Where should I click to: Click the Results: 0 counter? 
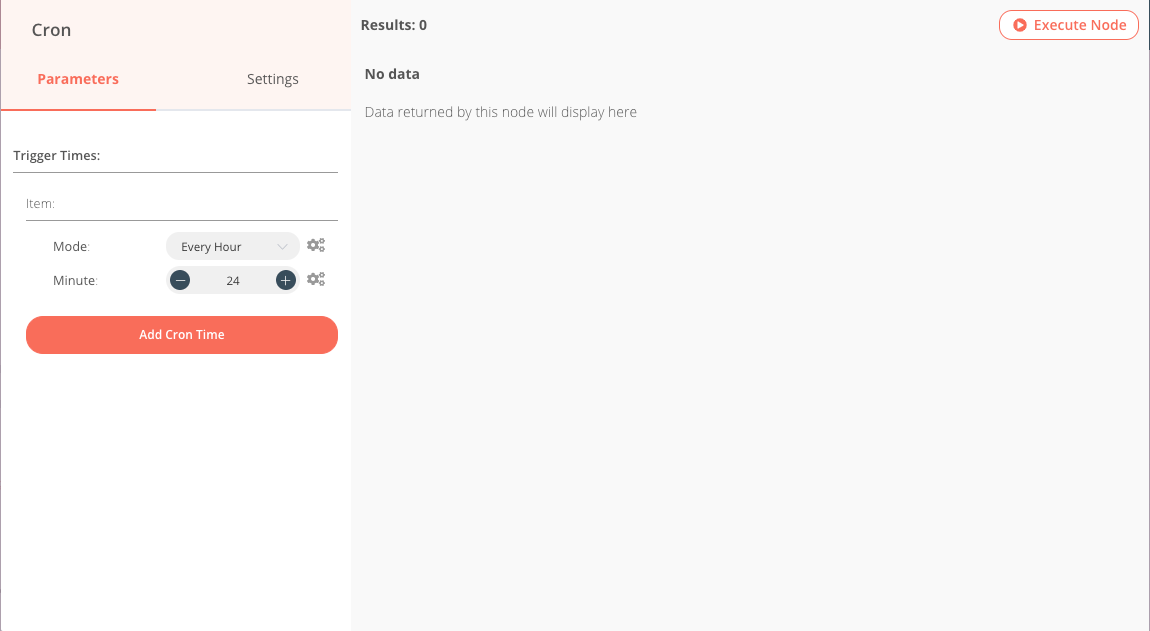point(394,25)
